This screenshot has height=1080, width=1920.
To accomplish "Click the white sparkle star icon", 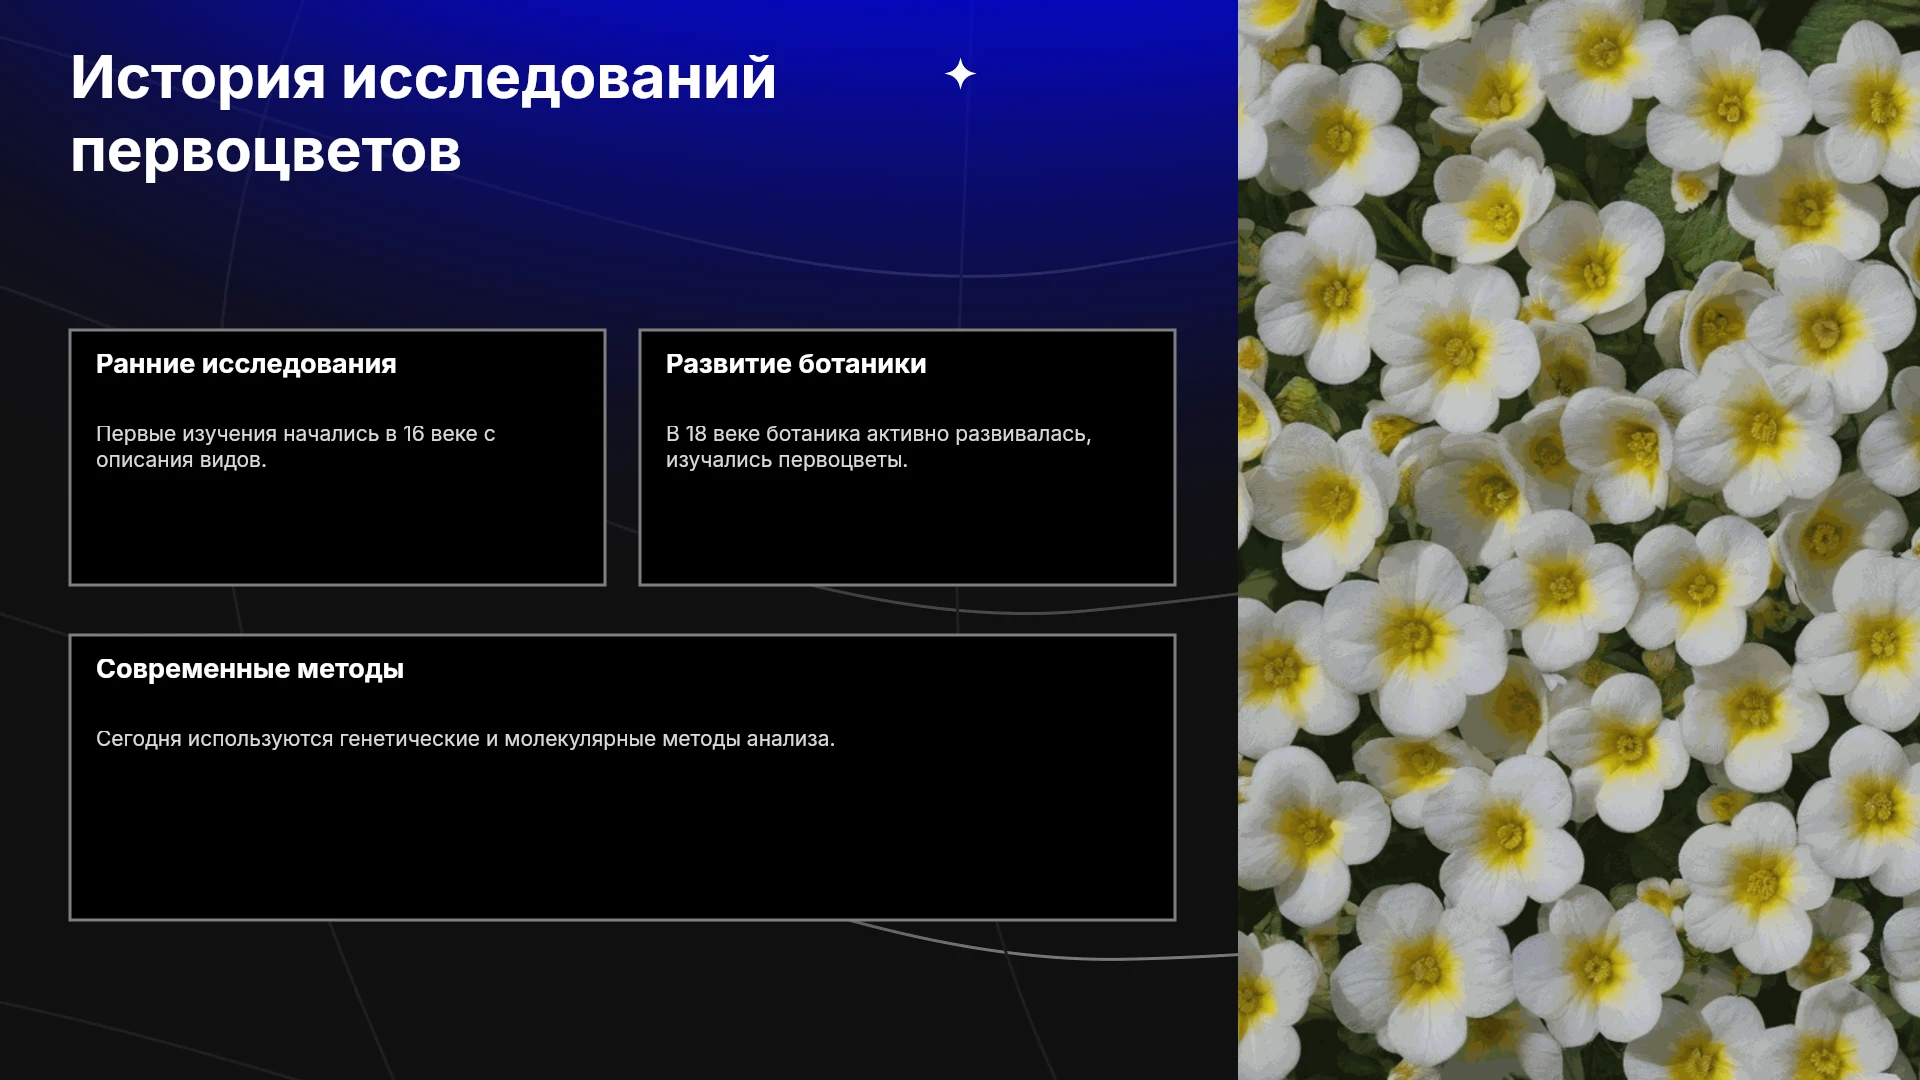I will point(960,74).
